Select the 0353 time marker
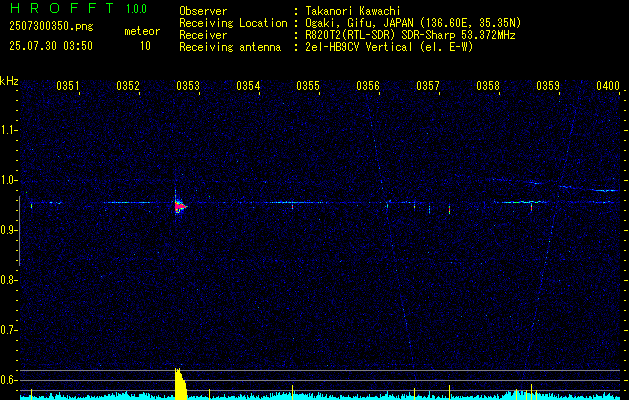The height and width of the screenshot is (400, 629). point(188,85)
